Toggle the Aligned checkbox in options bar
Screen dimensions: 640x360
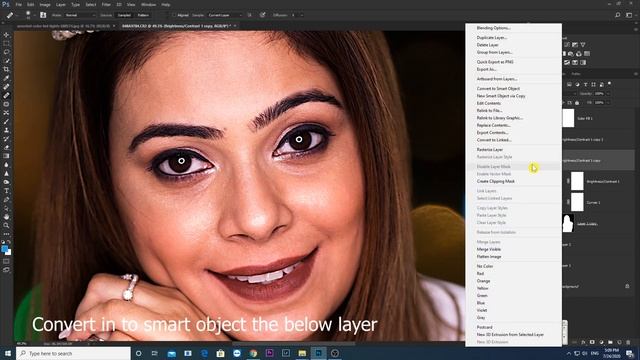pos(174,15)
